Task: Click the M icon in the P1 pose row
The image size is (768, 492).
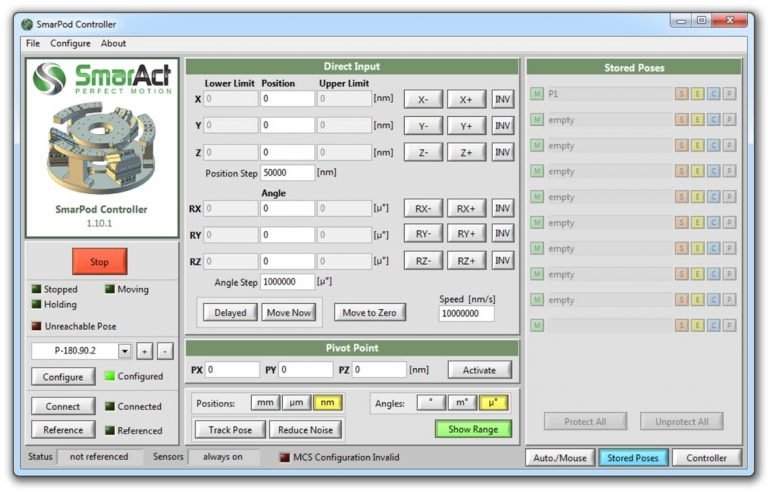Action: point(537,94)
